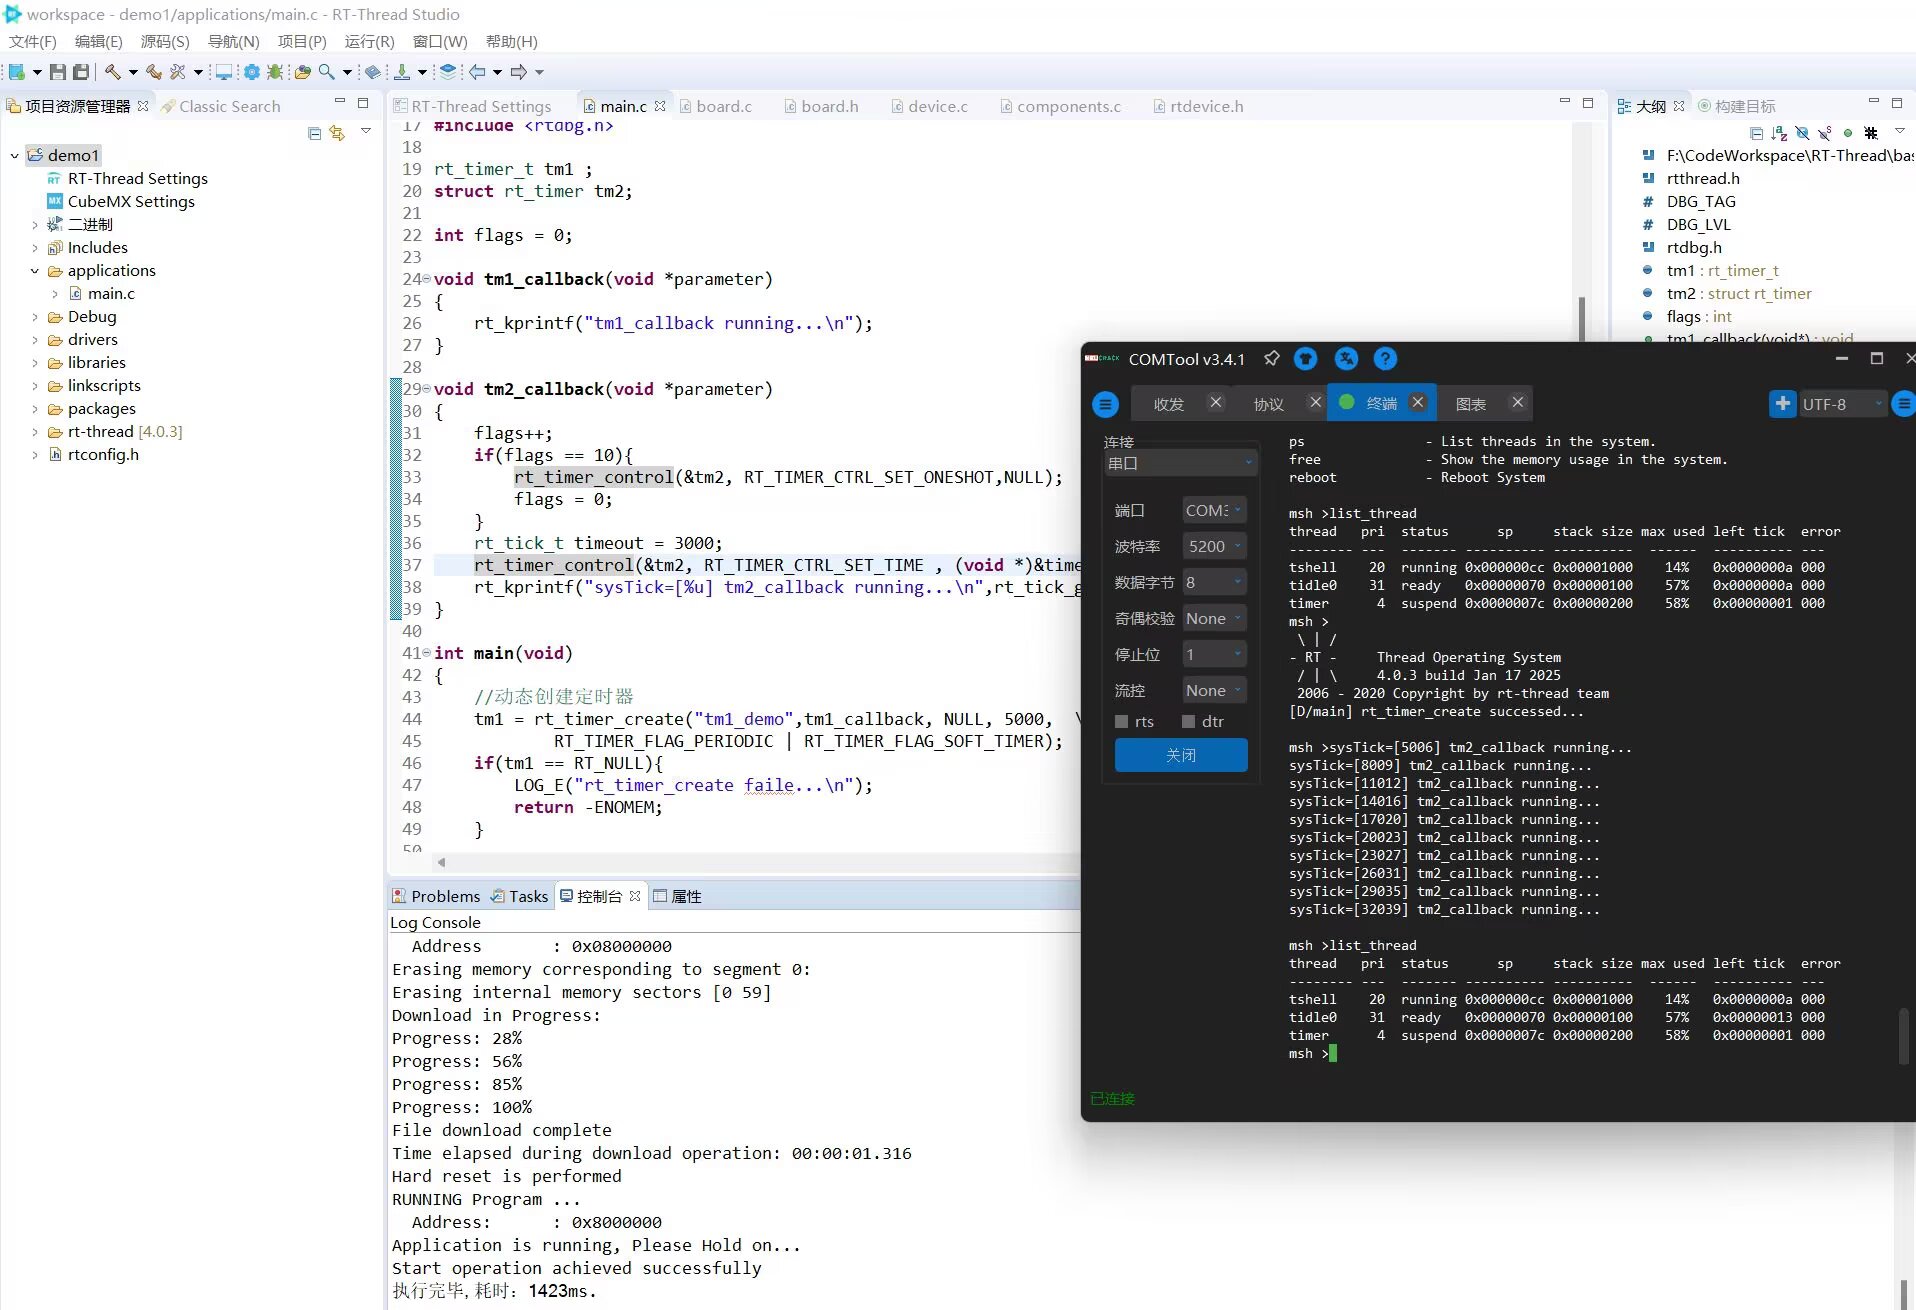Viewport: 1916px width, 1310px height.
Task: Click the download program arrow icon
Action: point(402,72)
